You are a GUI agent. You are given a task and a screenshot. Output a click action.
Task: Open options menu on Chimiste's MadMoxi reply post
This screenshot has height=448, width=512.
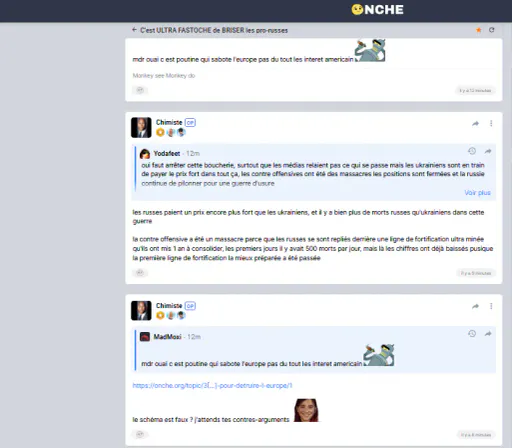click(x=491, y=306)
